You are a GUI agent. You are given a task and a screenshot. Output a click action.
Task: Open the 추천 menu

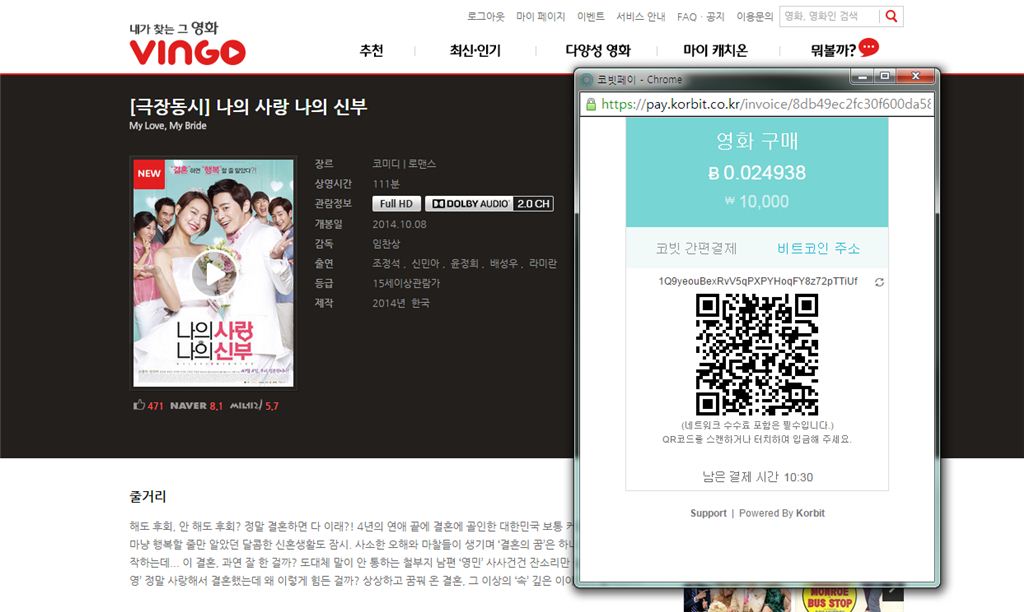tap(371, 51)
